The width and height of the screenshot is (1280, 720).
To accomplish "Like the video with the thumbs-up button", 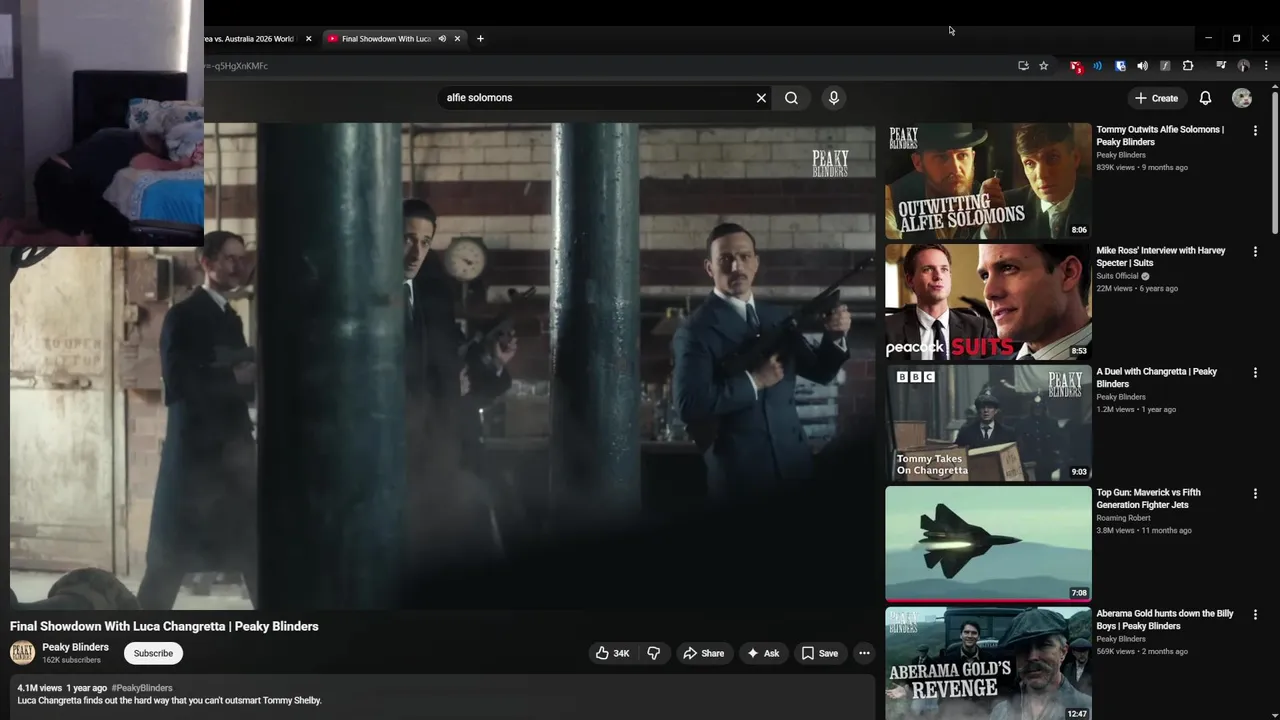I will coord(612,653).
